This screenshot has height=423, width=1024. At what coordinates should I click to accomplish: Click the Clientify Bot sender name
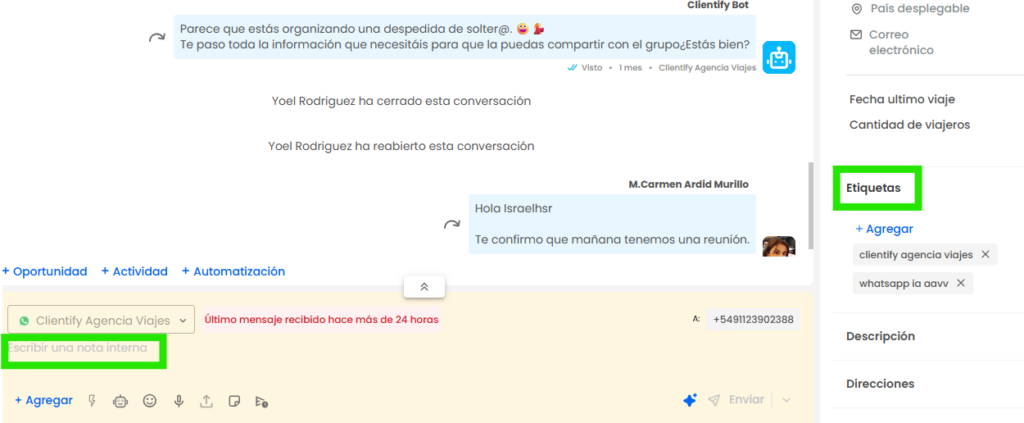click(x=718, y=5)
